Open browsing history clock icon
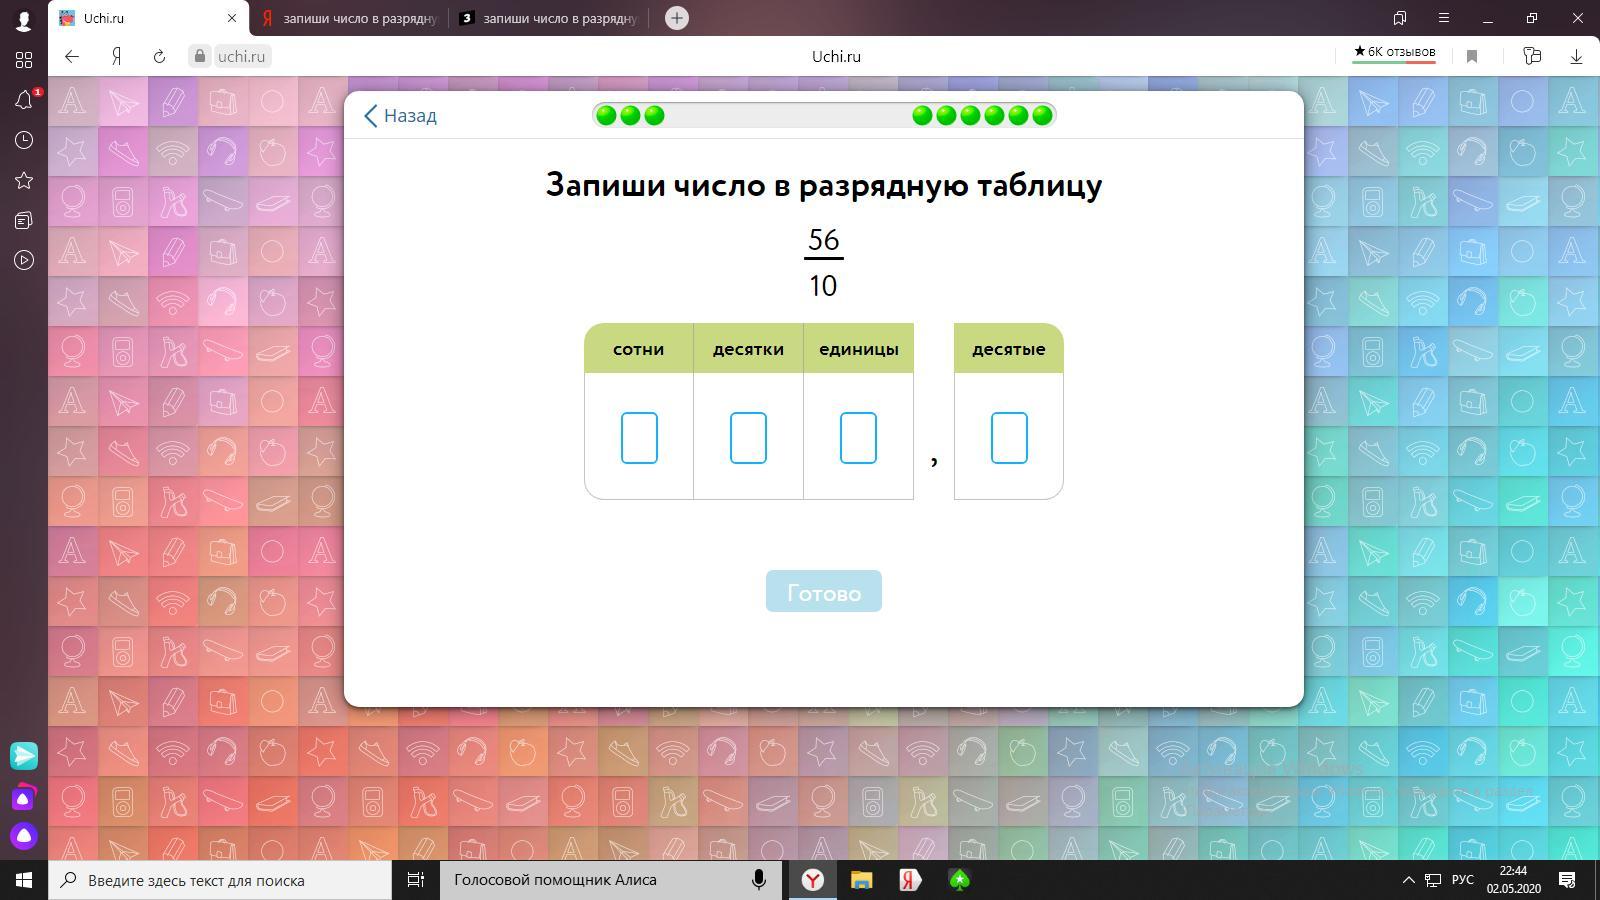 coord(24,140)
